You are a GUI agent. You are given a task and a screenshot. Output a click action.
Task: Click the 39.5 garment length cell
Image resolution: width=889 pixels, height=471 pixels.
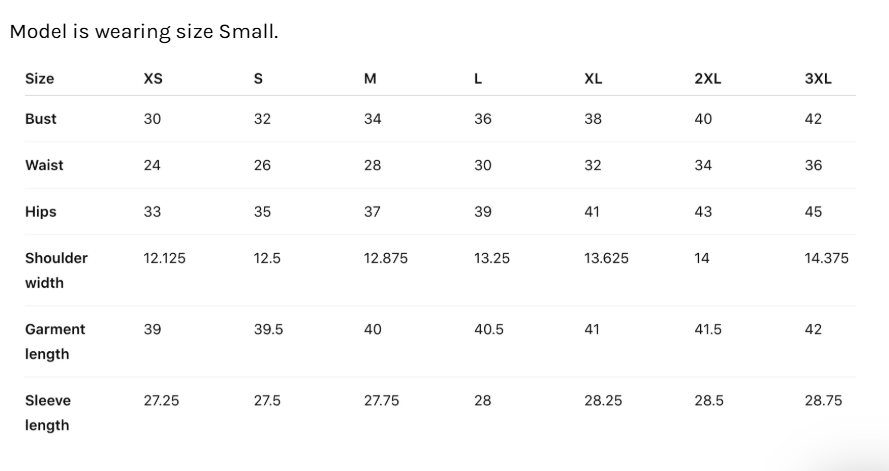point(268,329)
